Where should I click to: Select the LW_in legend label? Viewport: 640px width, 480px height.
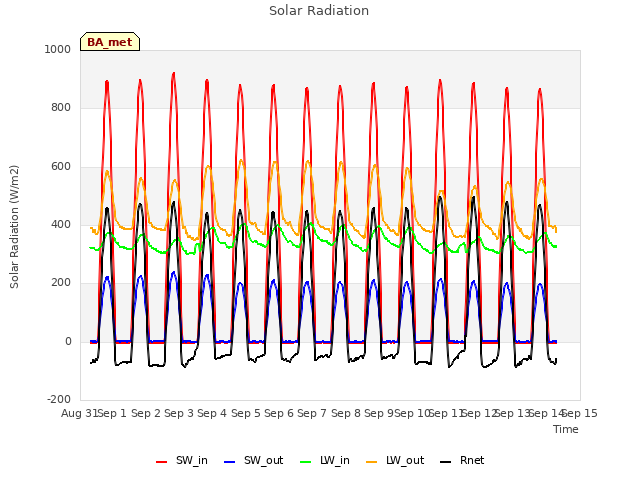pyautogui.click(x=335, y=460)
